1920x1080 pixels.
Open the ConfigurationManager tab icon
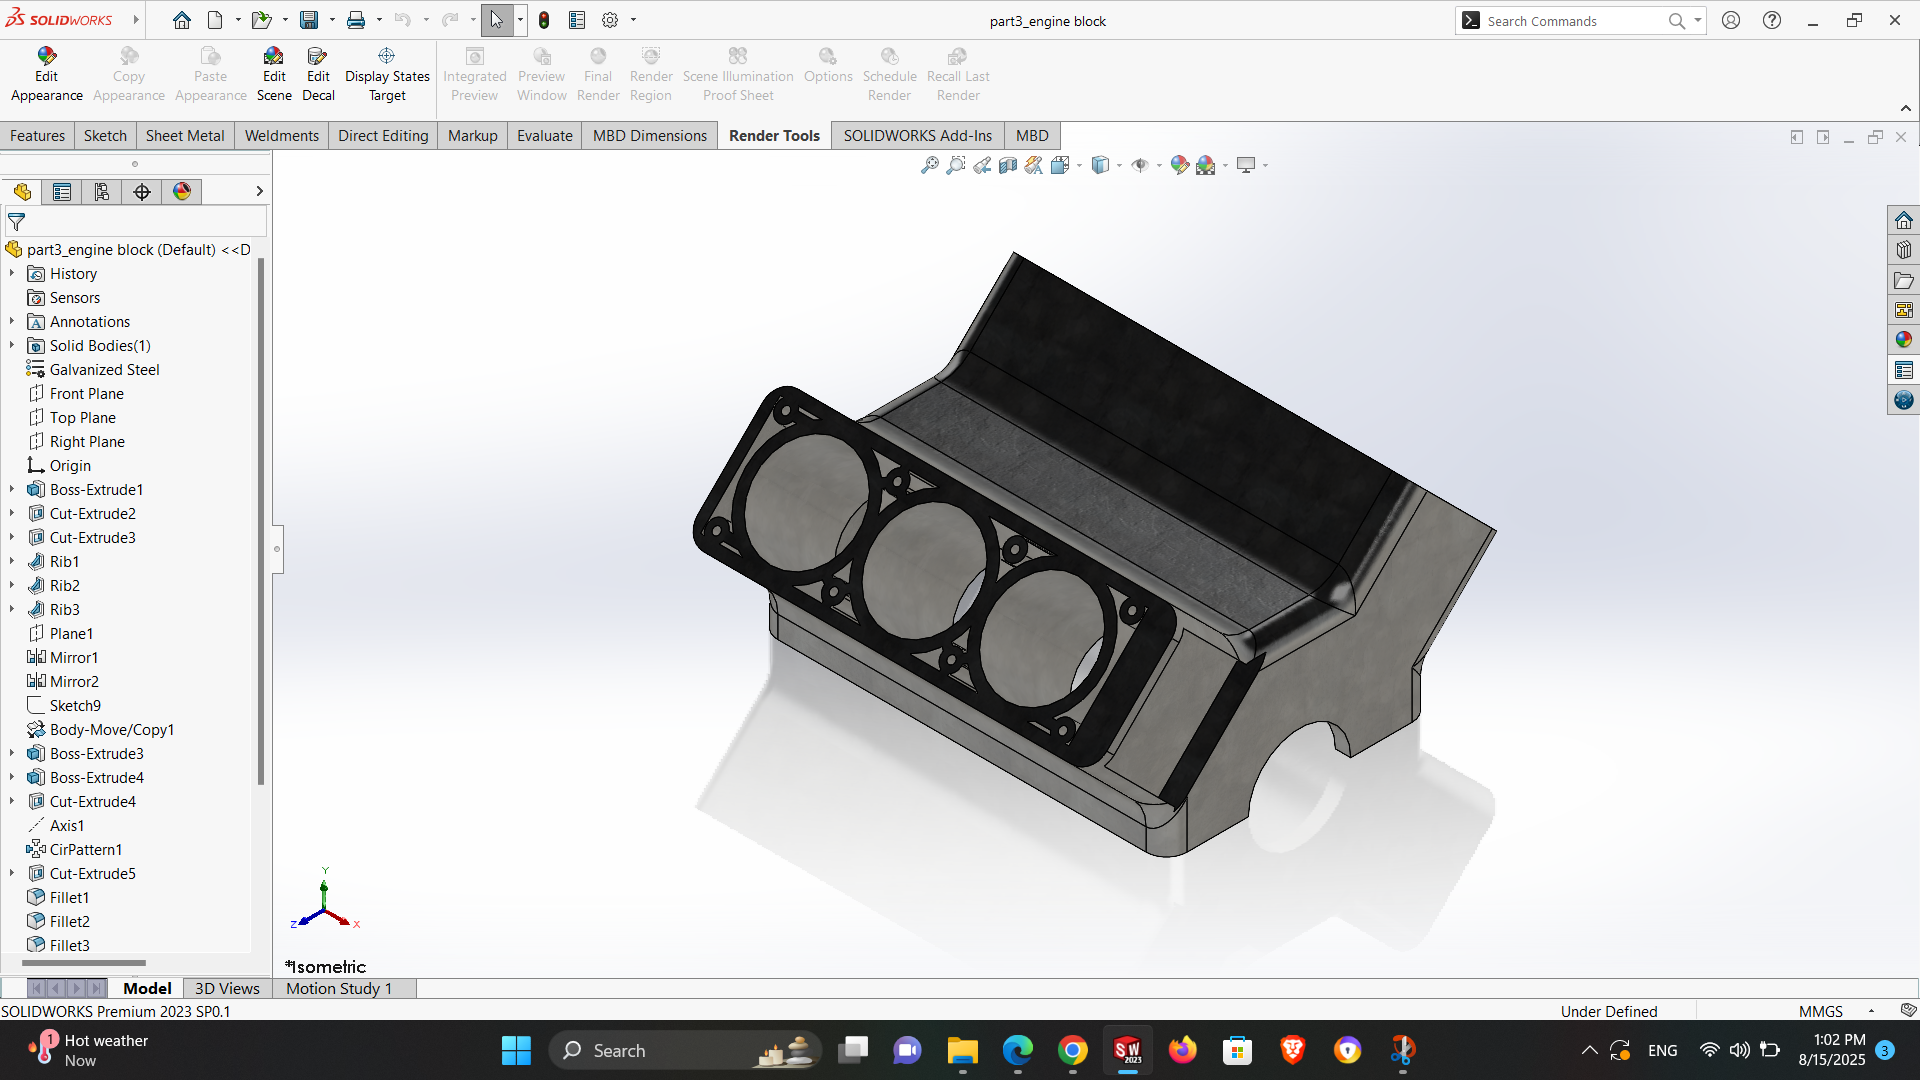(102, 191)
